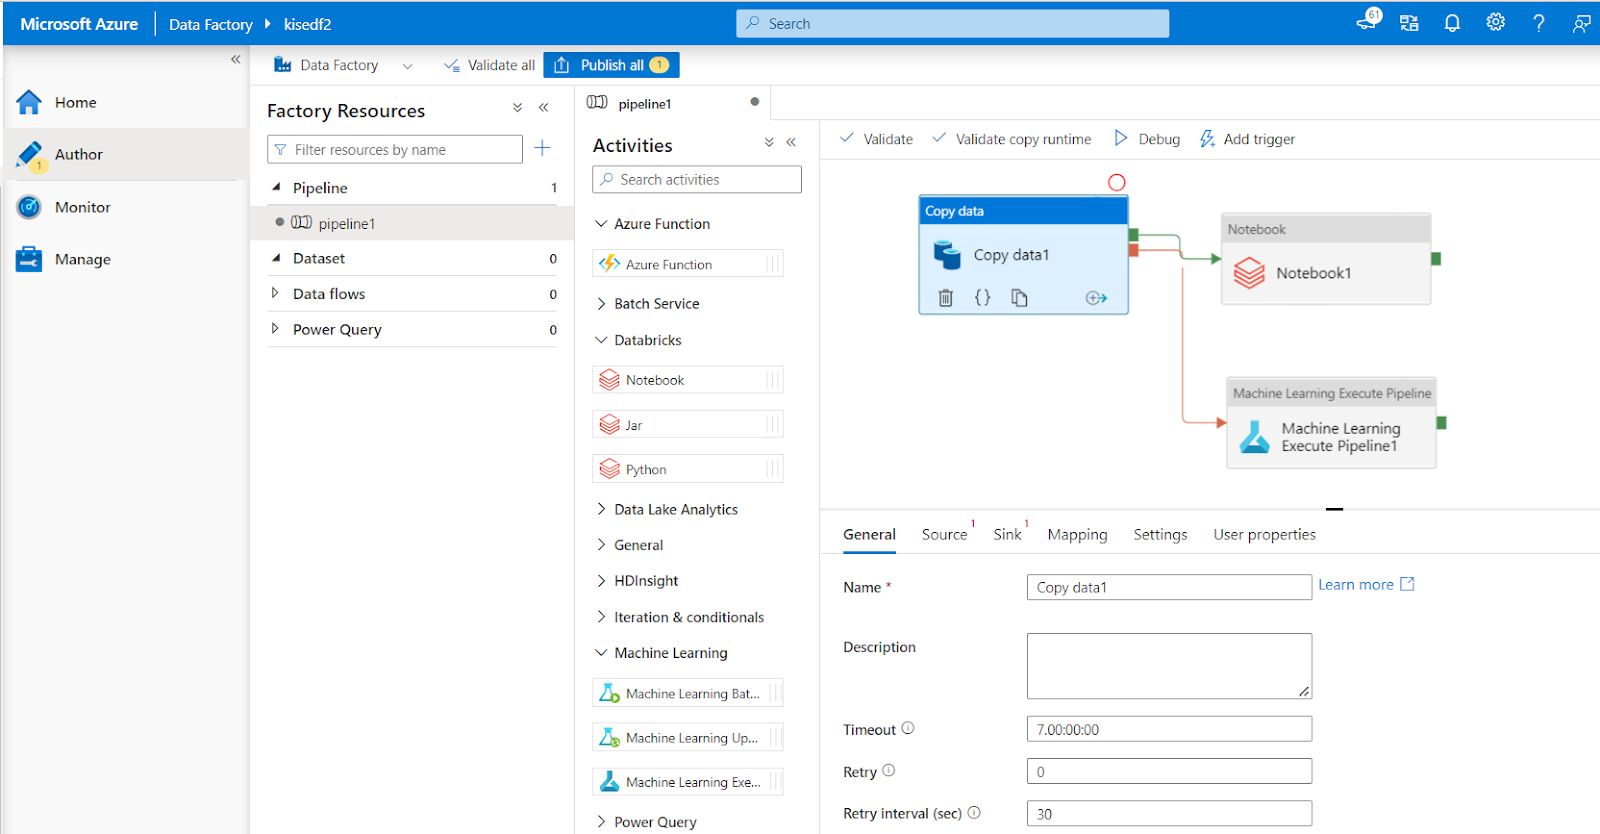Open the feedback person icon
1600x834 pixels.
[x=1581, y=23]
